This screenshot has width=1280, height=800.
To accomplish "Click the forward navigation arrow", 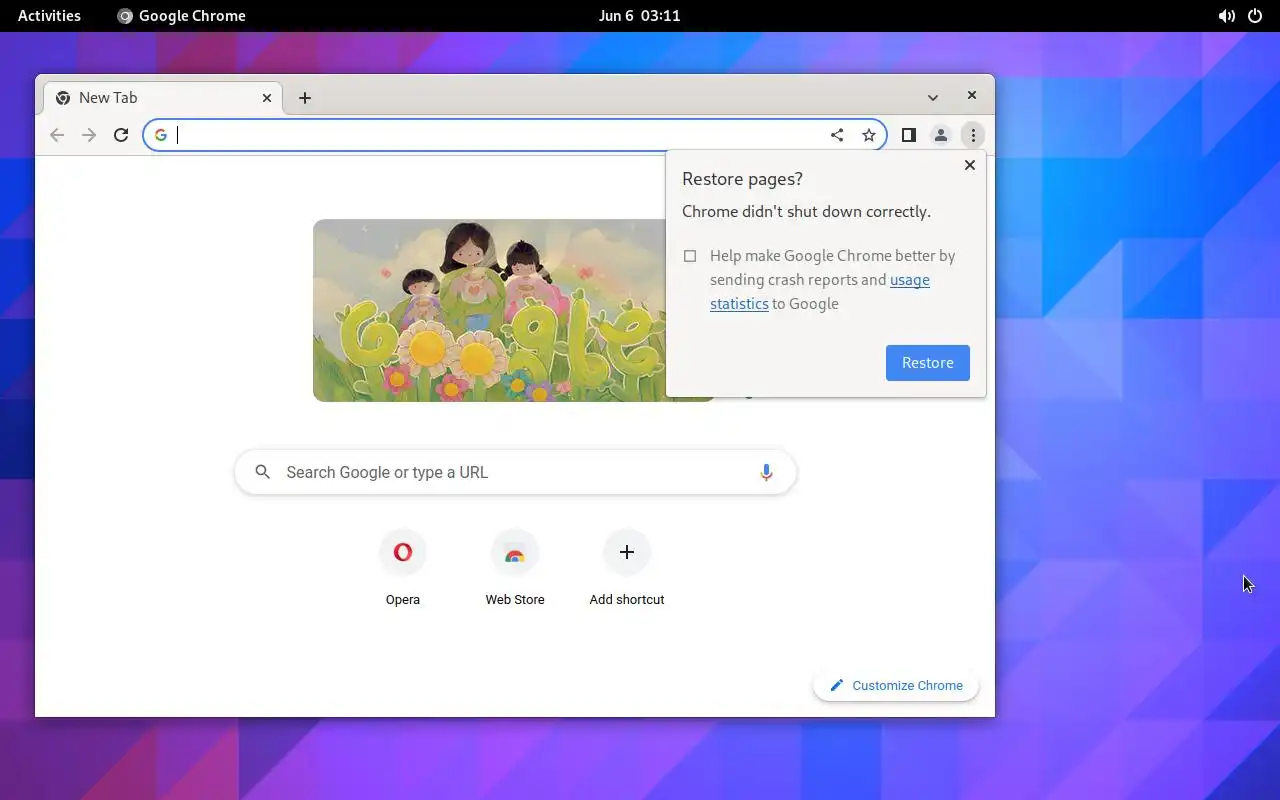I will (x=89, y=135).
